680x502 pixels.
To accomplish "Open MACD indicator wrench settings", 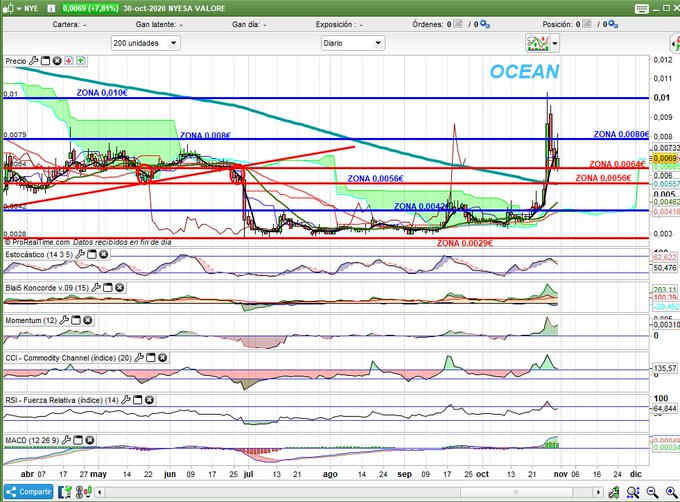I will 66,440.
